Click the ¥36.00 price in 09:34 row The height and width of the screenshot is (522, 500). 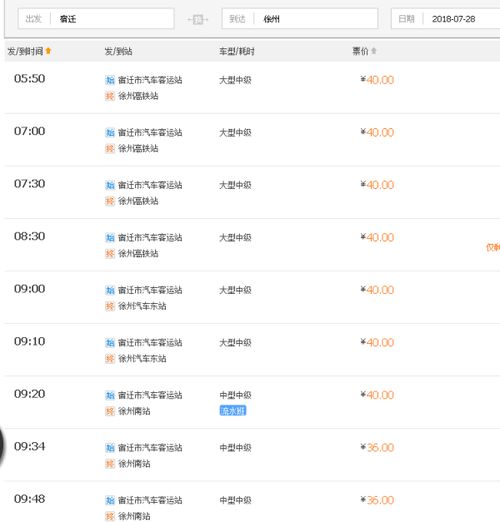pyautogui.click(x=377, y=448)
